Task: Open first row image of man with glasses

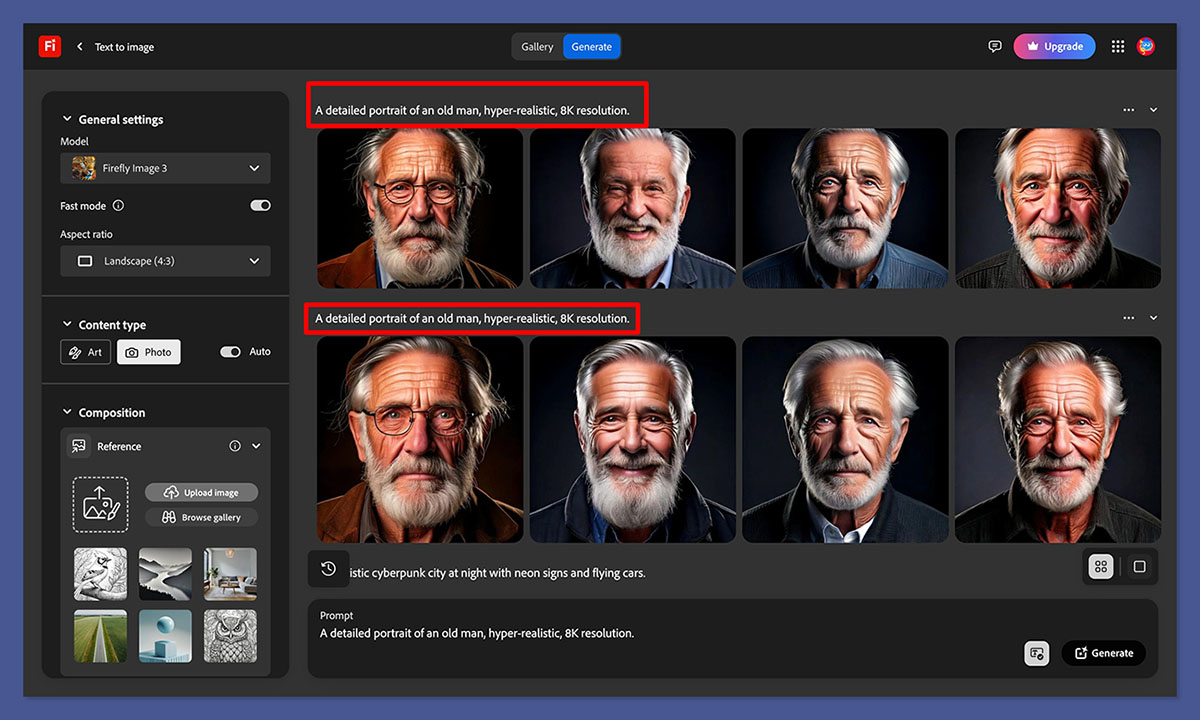Action: (x=420, y=208)
